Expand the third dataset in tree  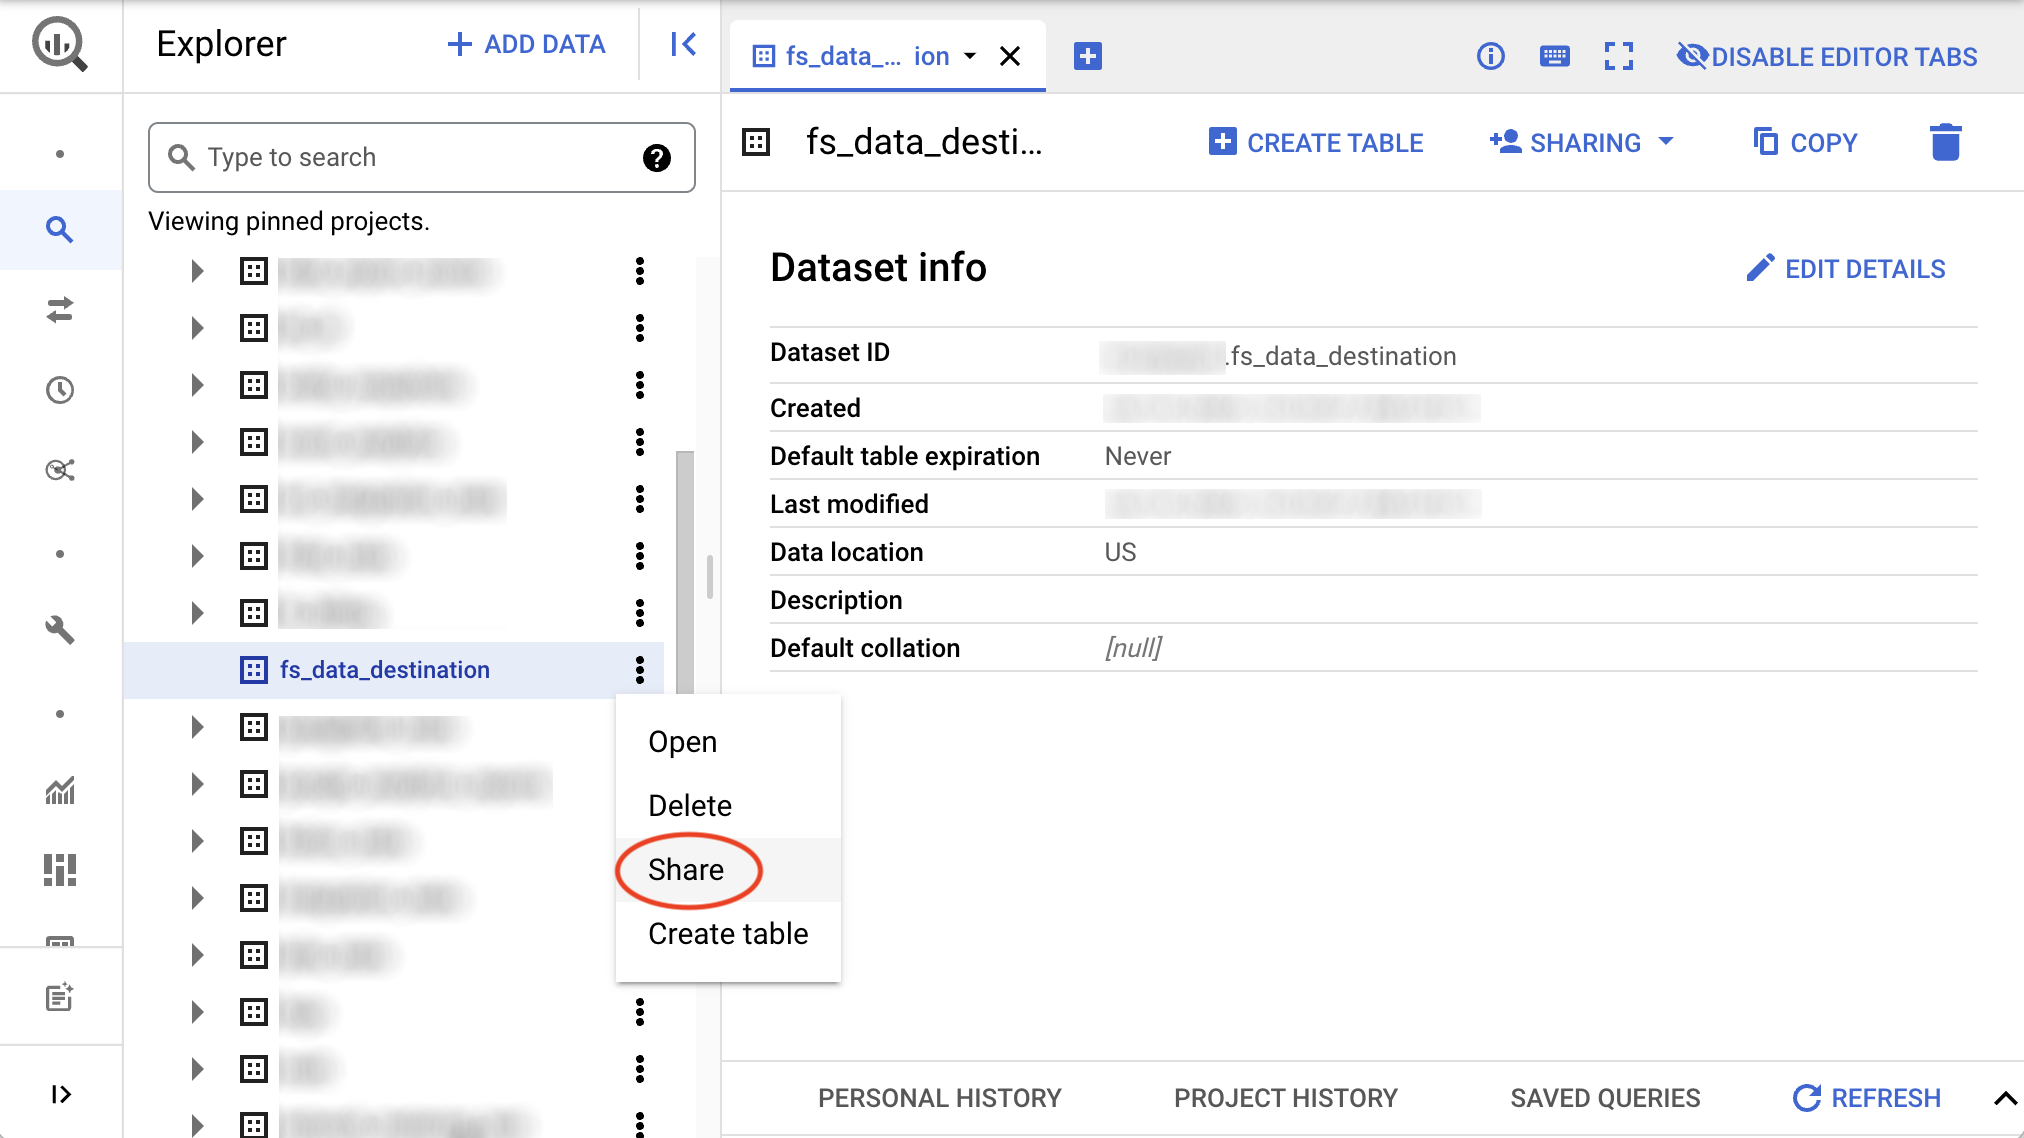pyautogui.click(x=198, y=385)
